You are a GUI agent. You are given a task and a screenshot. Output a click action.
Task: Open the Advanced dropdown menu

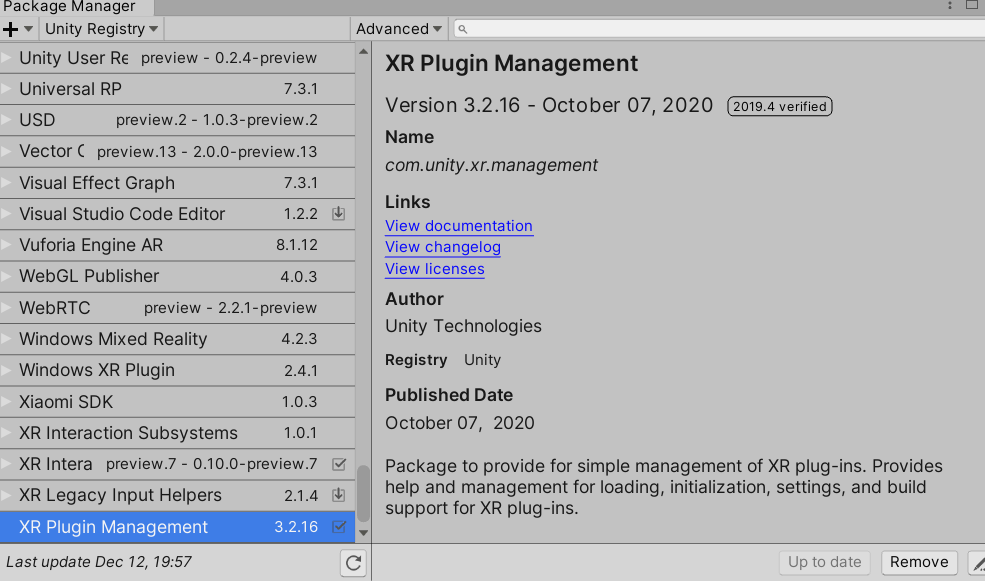coord(398,29)
